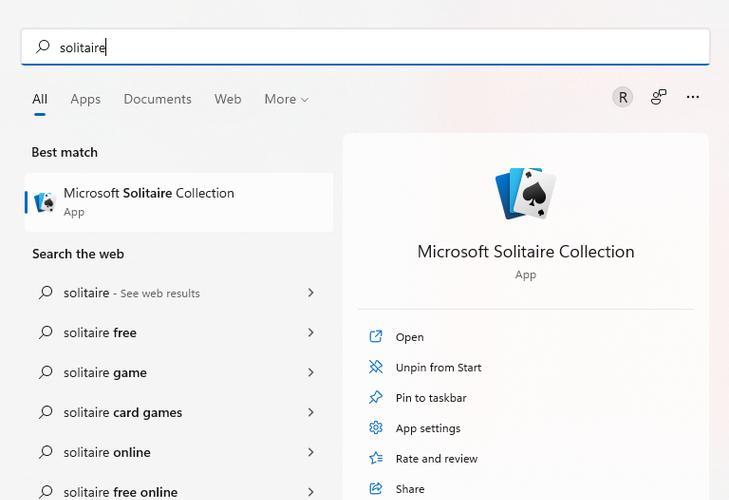Expand chevron for 'solitaire online'
The width and height of the screenshot is (729, 500).
click(x=311, y=452)
